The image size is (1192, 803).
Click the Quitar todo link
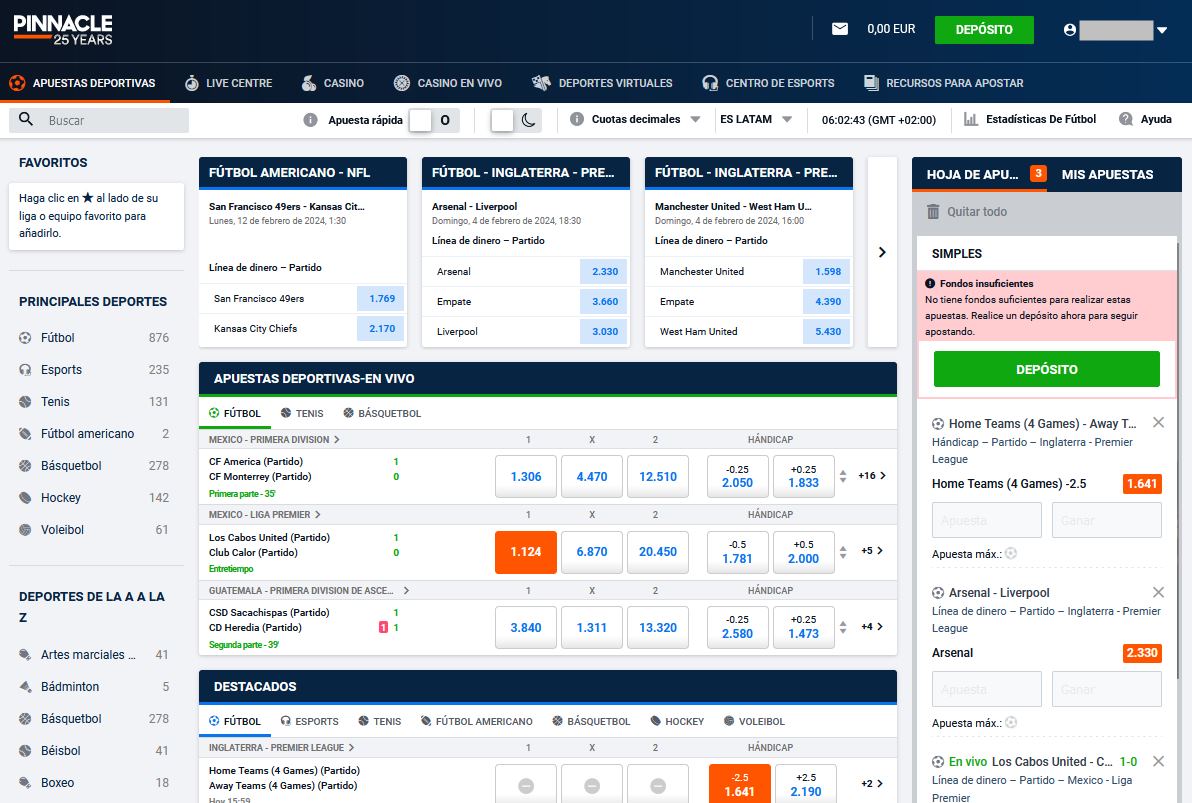pos(977,211)
